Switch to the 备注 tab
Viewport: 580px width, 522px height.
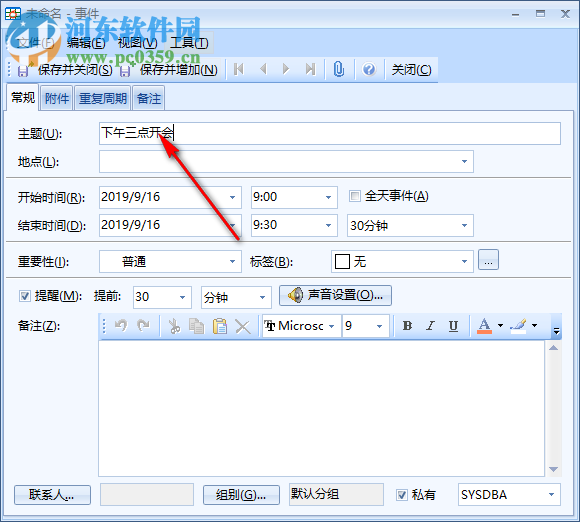pyautogui.click(x=149, y=98)
